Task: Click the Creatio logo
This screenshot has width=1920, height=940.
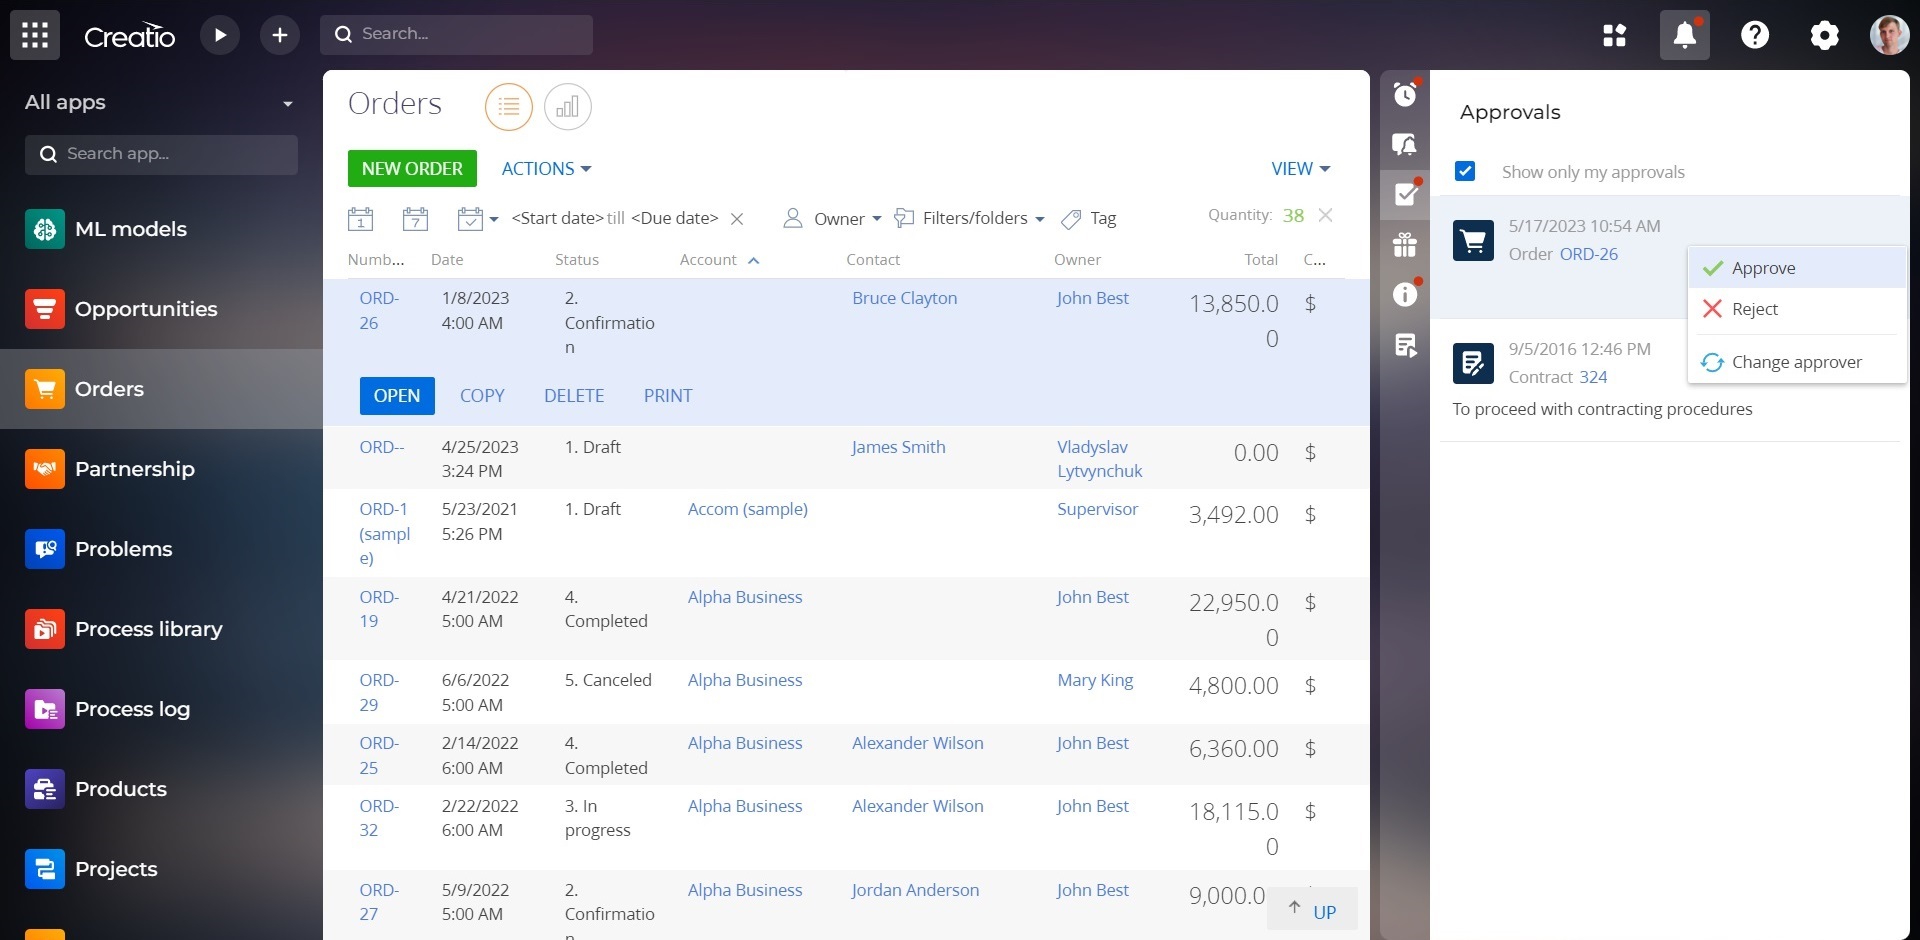Action: pos(129,36)
